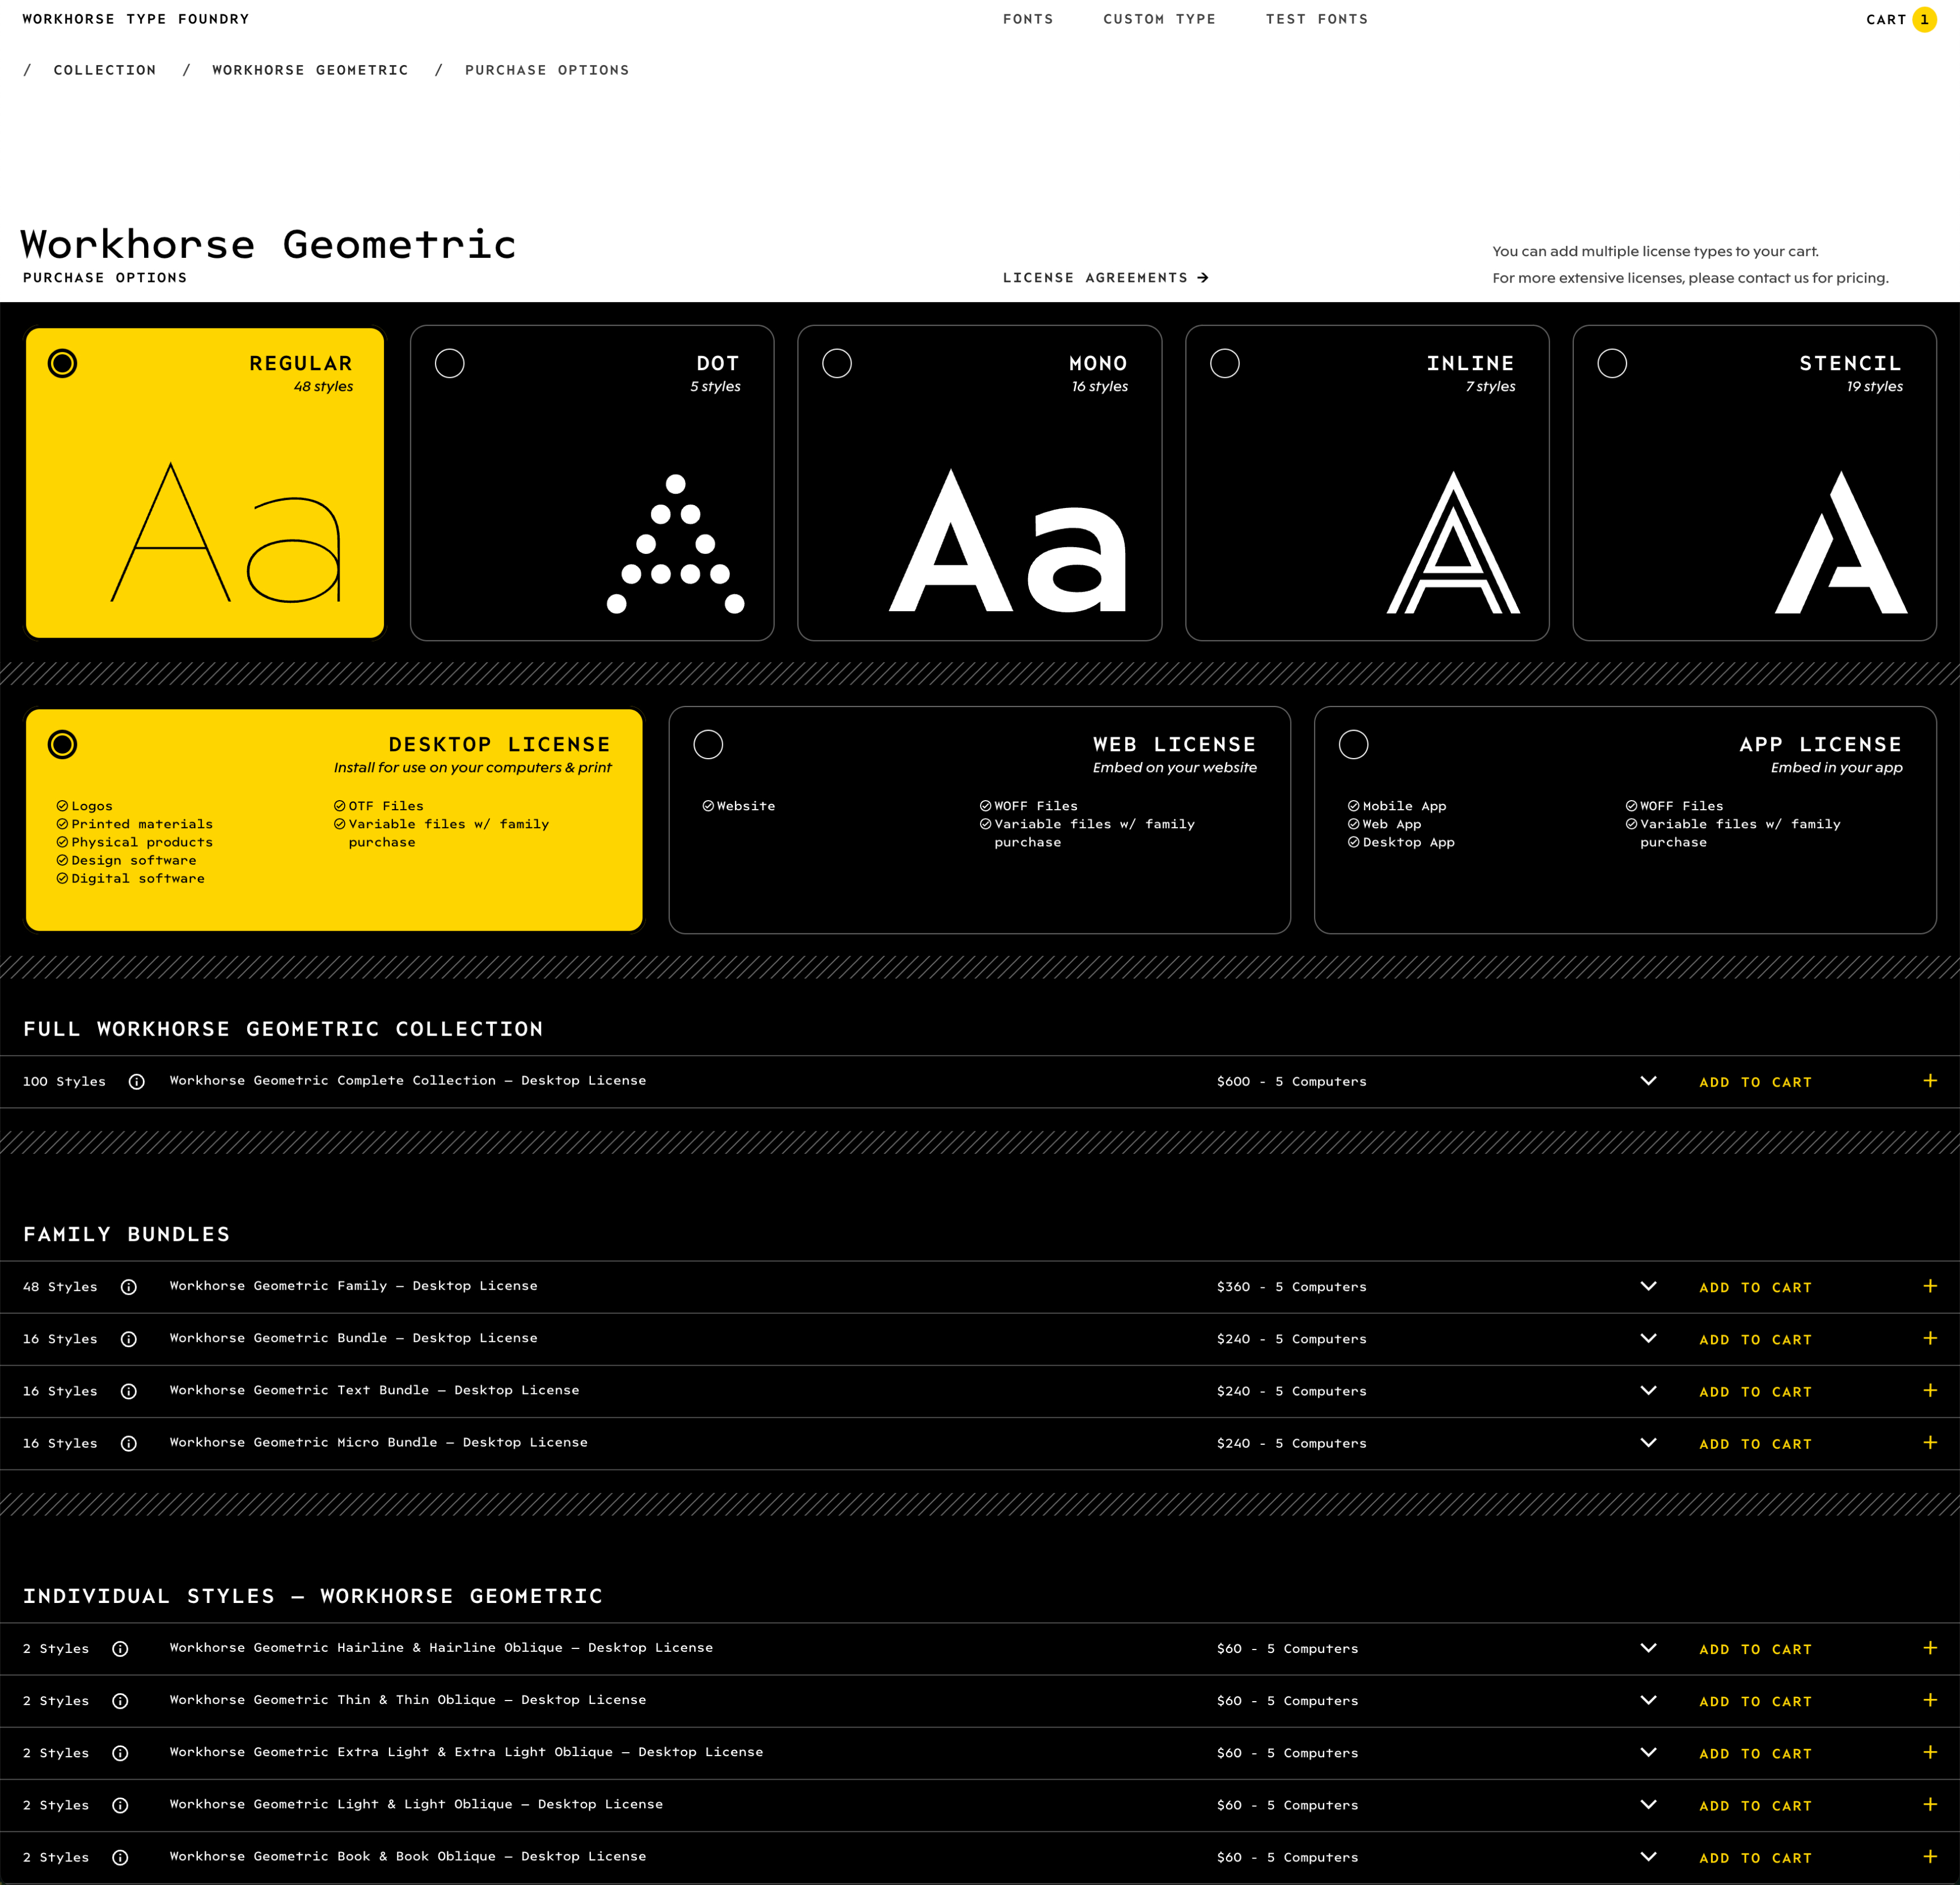The width and height of the screenshot is (1960, 1885).
Task: Select the Web License radio option
Action: [x=708, y=744]
